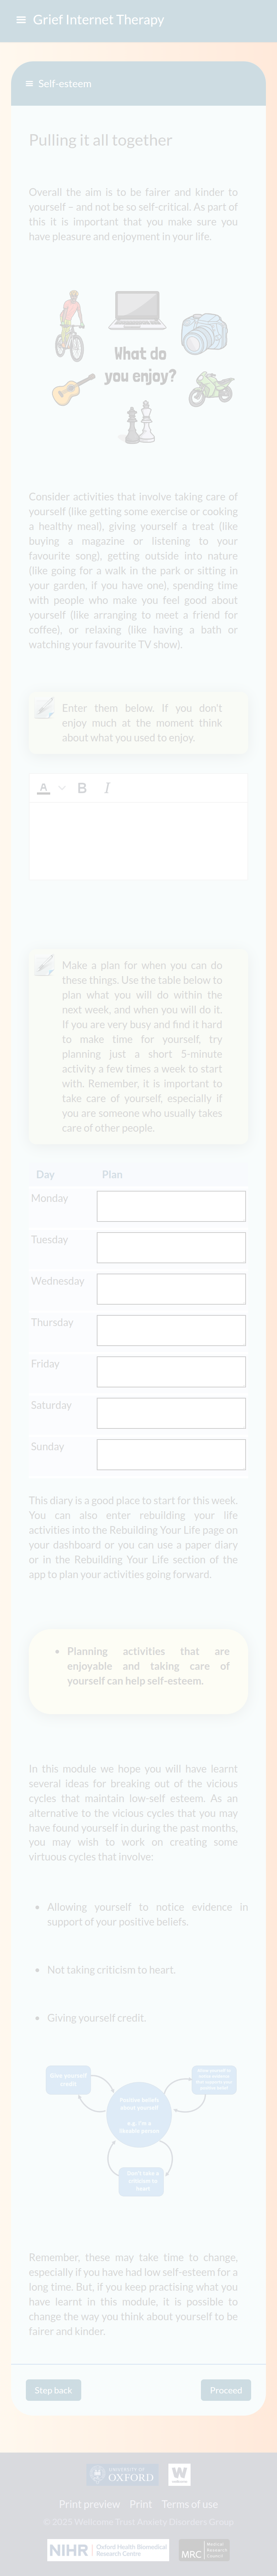Viewport: 277px width, 2576px height.
Task: Click the Wellcome logo in footer
Action: 179,2475
